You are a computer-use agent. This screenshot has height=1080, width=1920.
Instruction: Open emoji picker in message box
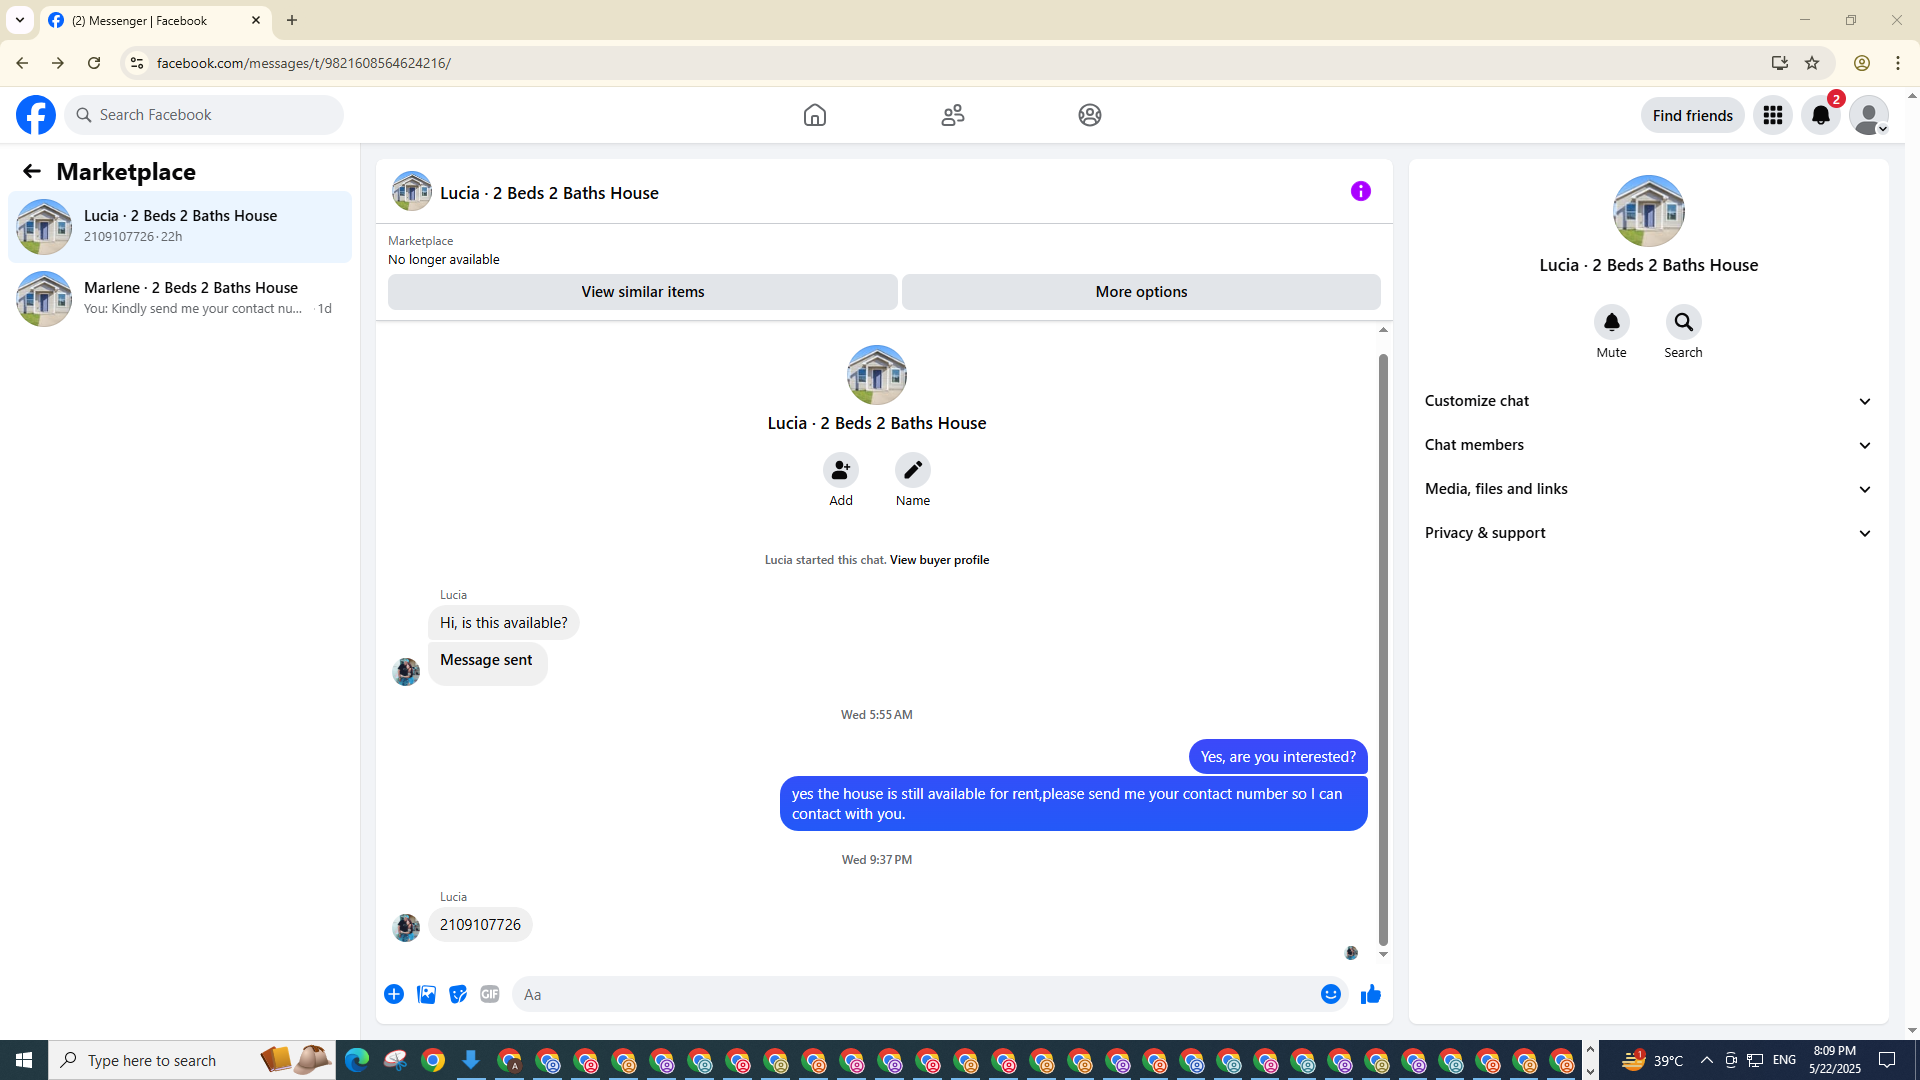[x=1331, y=994]
